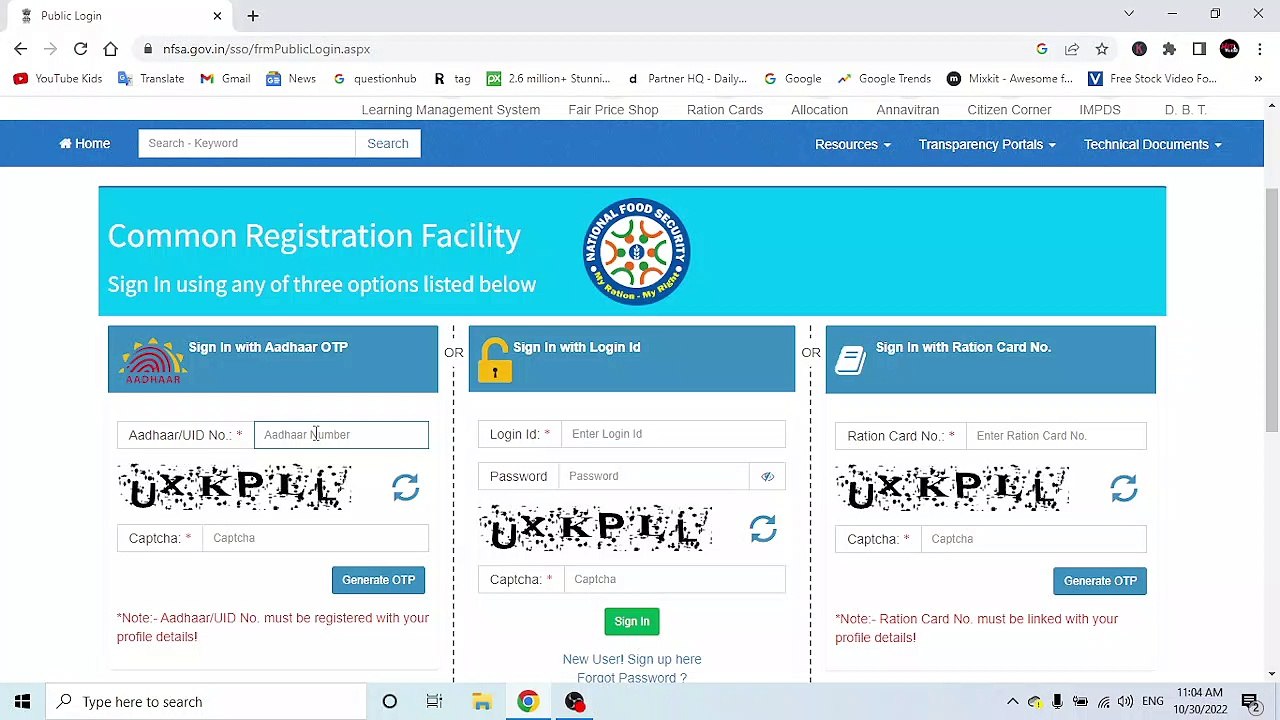Open the Chrome side panel

point(1199,49)
